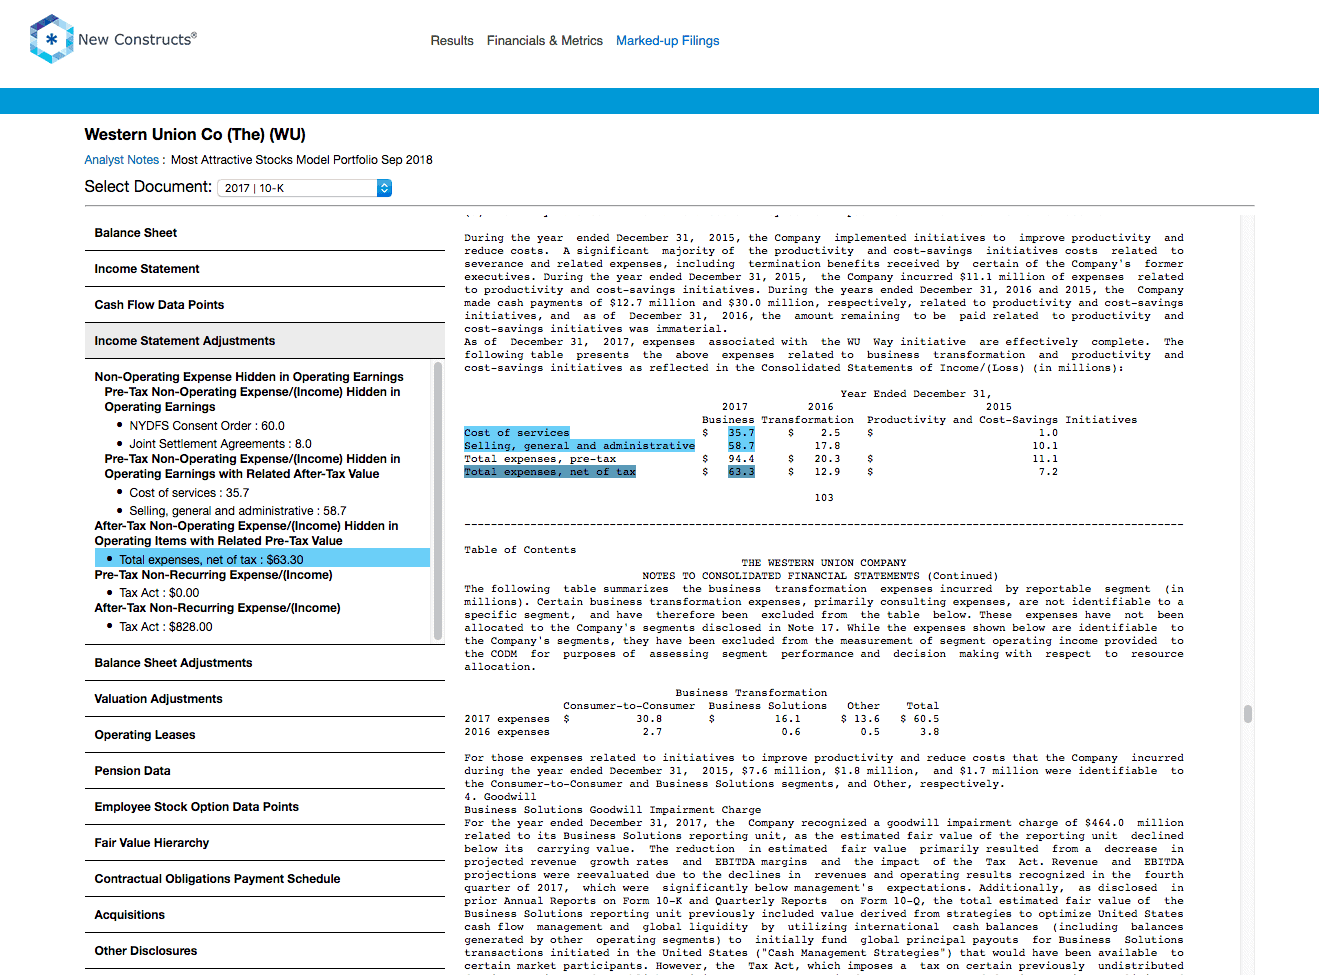Select NYDFS Consent Order : 60.0 item
The height and width of the screenshot is (975, 1319).
207,426
